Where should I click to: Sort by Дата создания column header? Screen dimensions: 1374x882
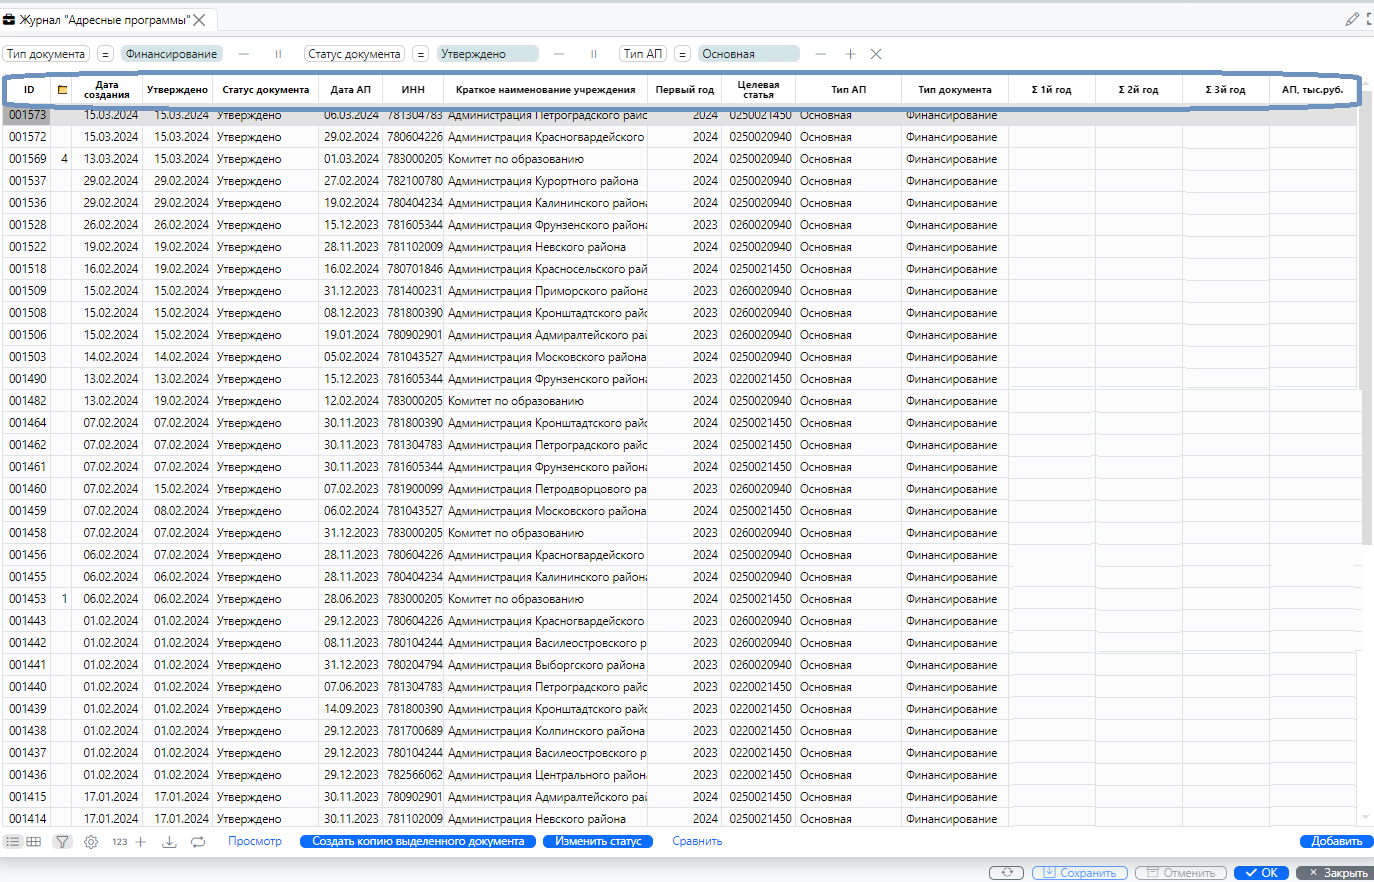click(106, 89)
